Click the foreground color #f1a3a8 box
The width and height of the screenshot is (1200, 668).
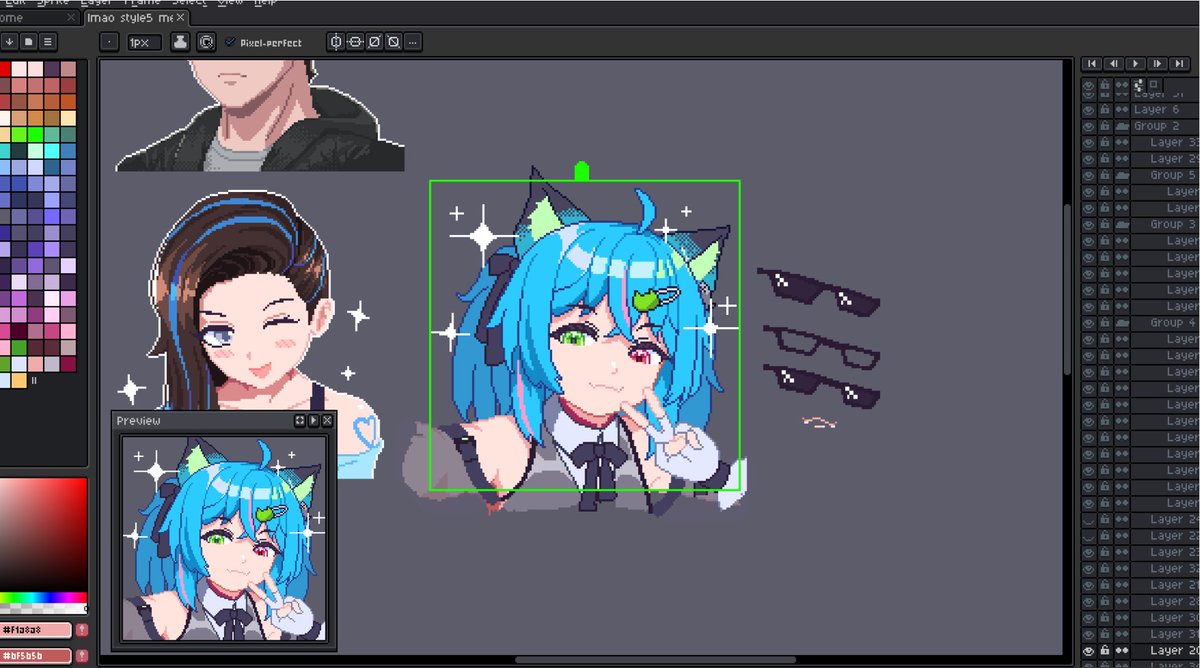point(36,630)
